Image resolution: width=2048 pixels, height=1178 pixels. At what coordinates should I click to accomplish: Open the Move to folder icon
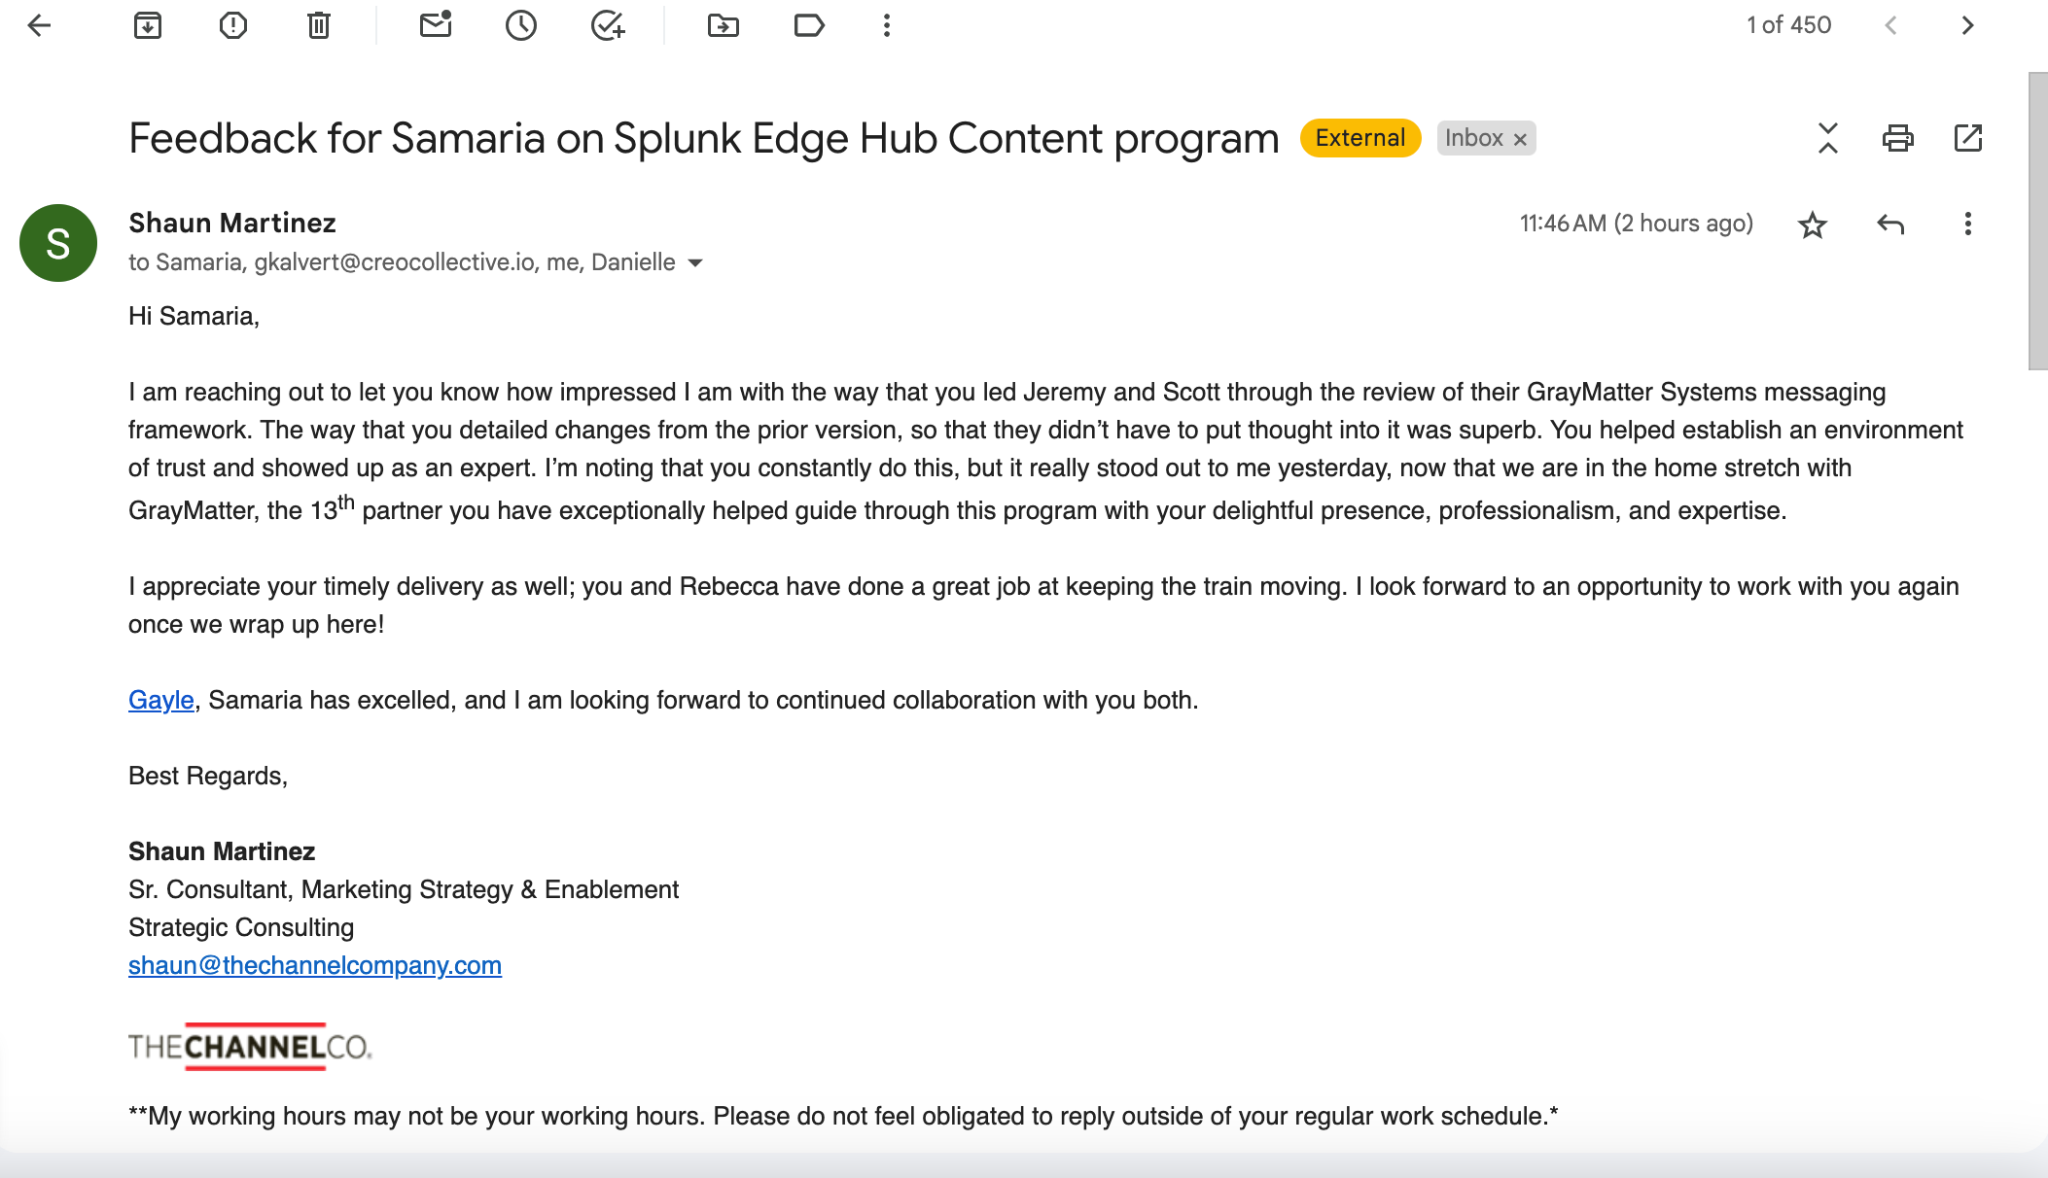[723, 25]
